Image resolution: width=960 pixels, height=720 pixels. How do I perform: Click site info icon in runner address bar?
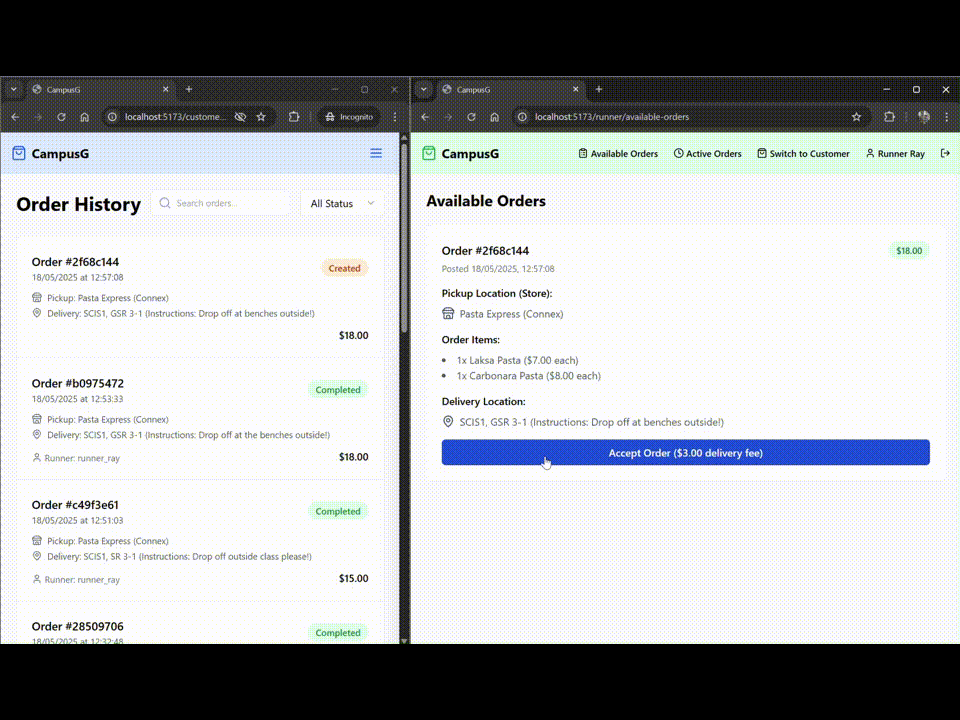[x=522, y=117]
